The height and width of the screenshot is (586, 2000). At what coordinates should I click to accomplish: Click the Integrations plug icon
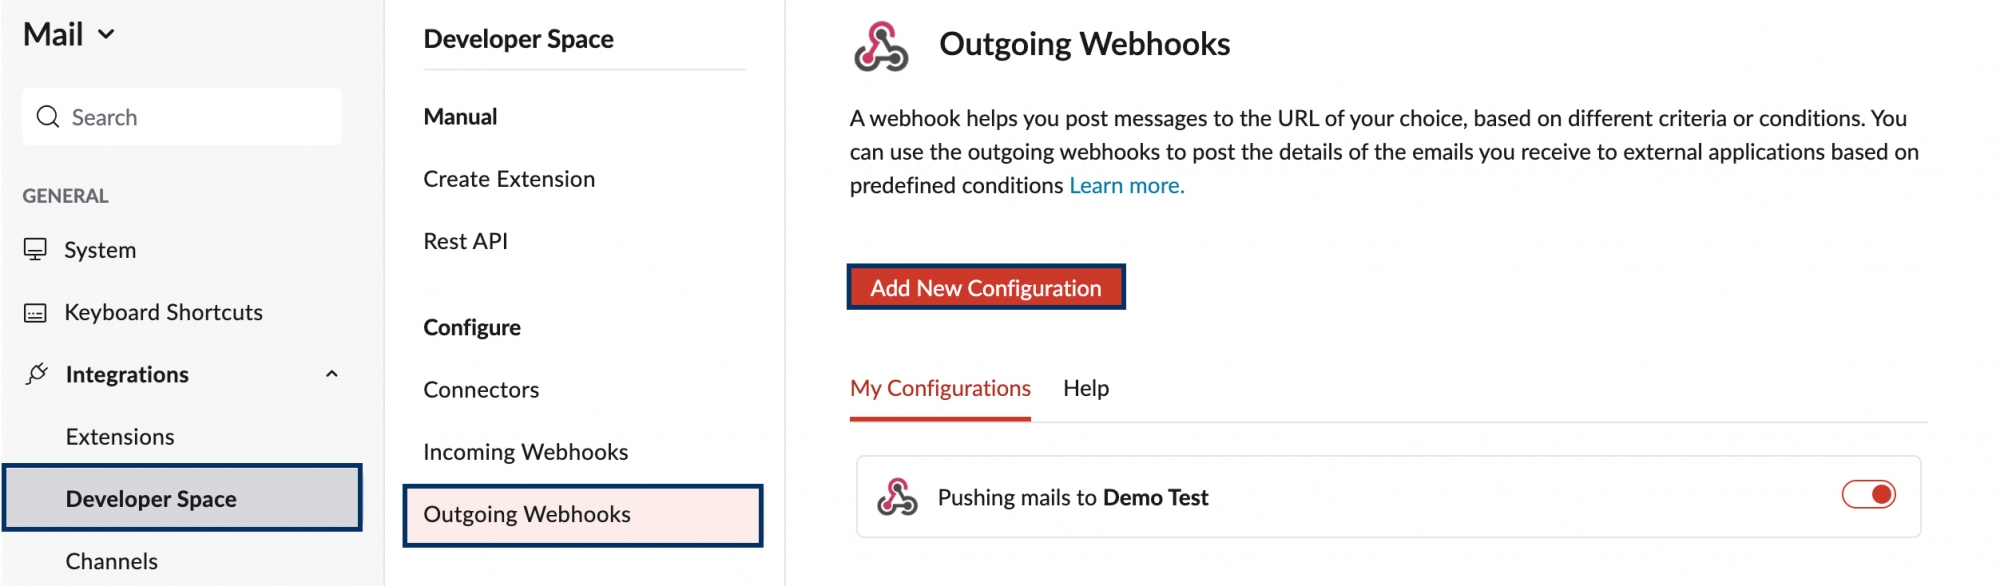pyautogui.click(x=36, y=374)
